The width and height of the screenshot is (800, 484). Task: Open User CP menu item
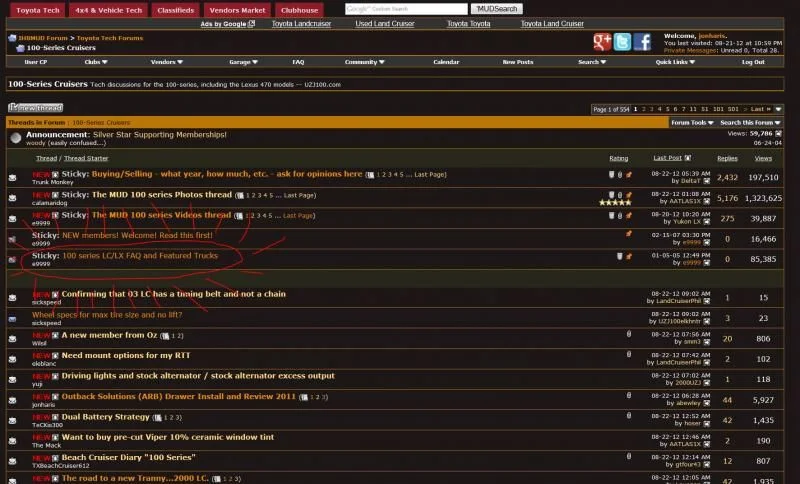[x=36, y=62]
